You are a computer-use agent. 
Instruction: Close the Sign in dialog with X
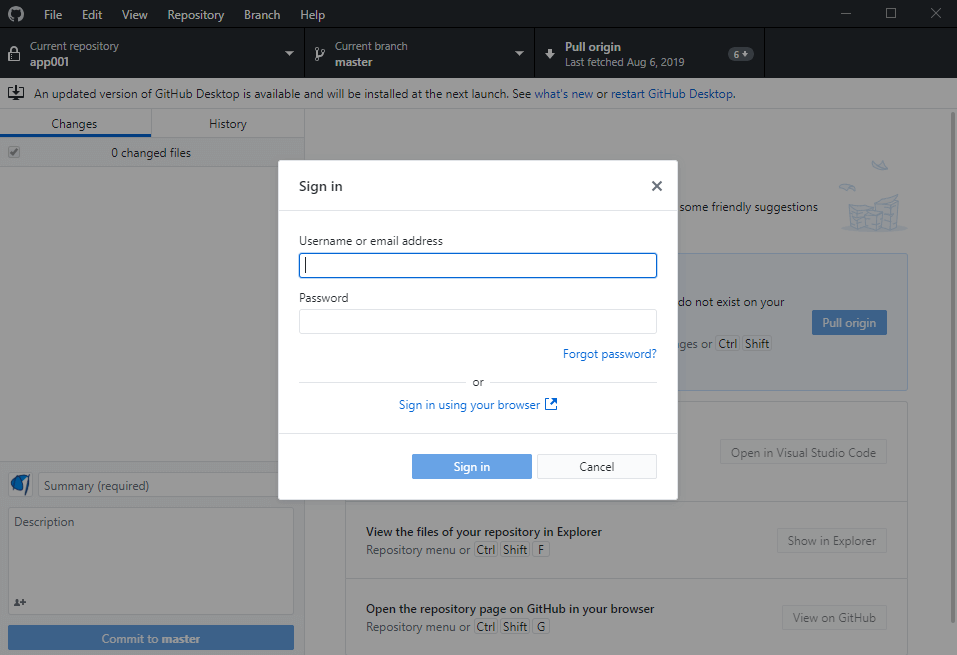click(x=657, y=186)
